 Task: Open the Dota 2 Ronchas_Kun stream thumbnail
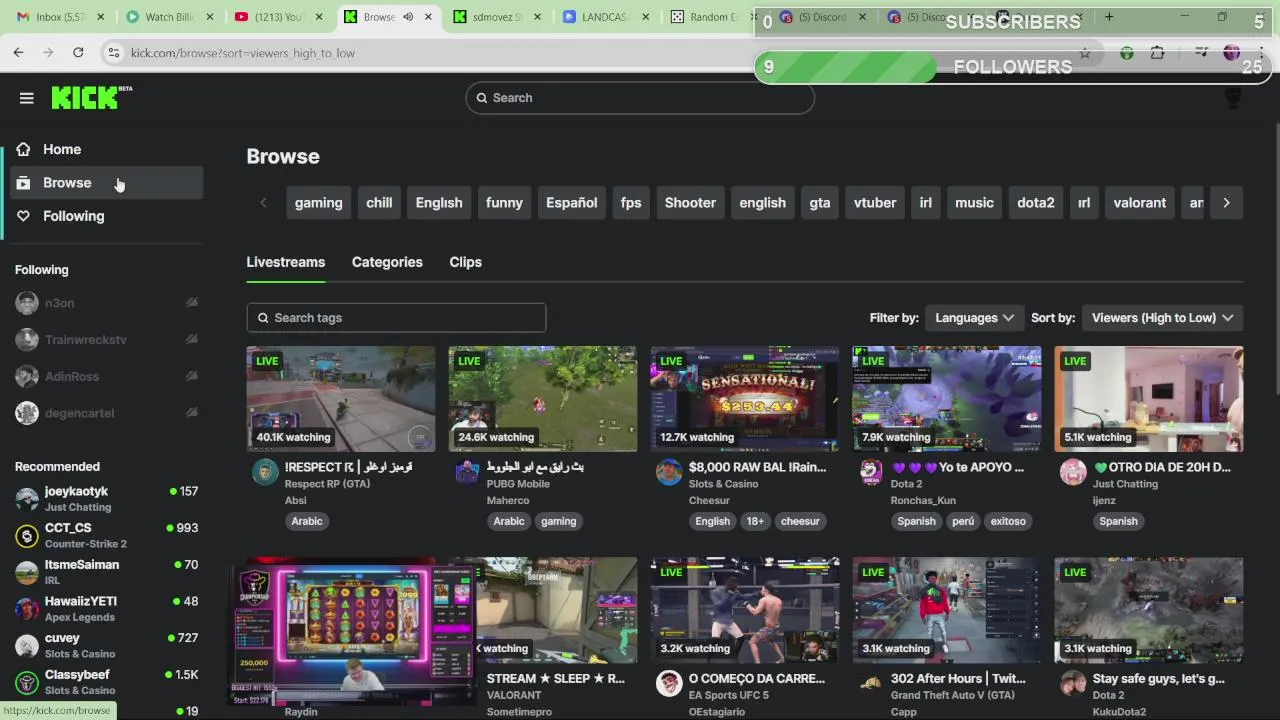(x=947, y=399)
